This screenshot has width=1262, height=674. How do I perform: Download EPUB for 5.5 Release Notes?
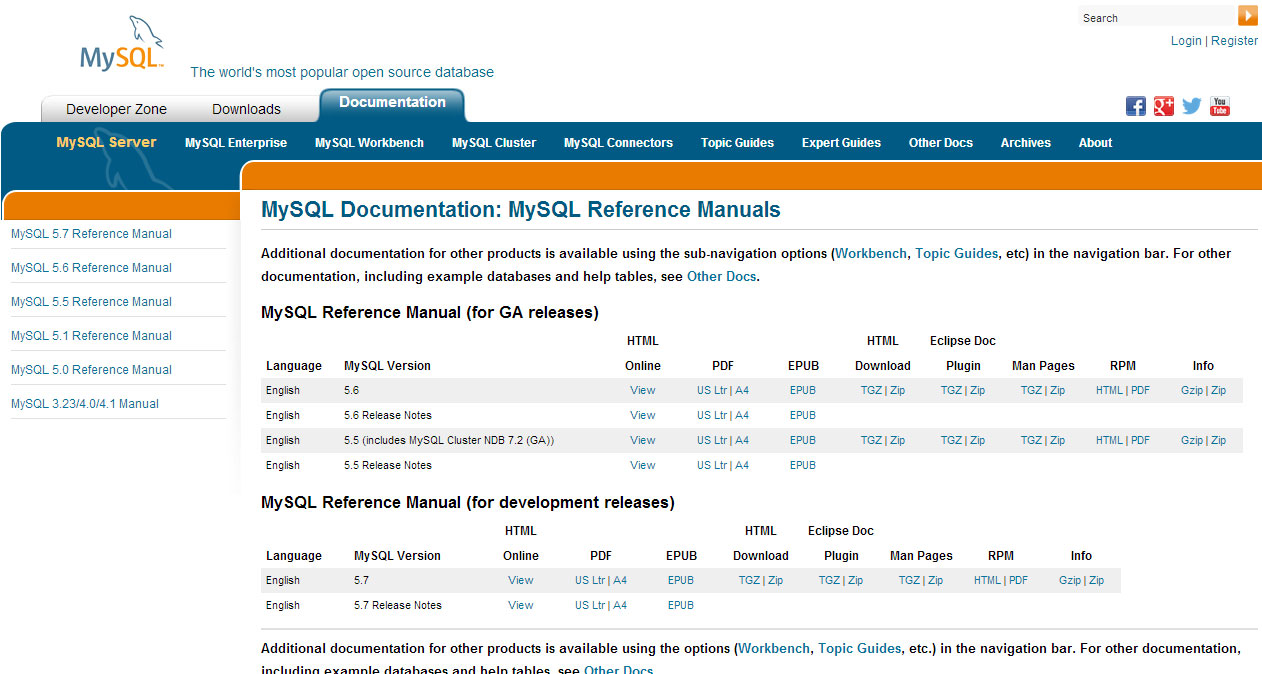[x=803, y=465]
